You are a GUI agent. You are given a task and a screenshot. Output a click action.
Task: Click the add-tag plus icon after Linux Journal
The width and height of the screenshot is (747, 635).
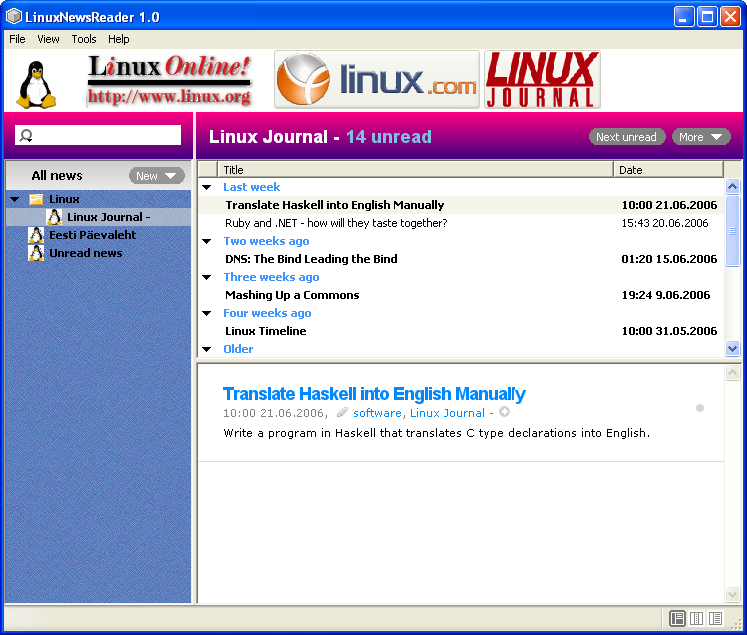click(x=504, y=412)
